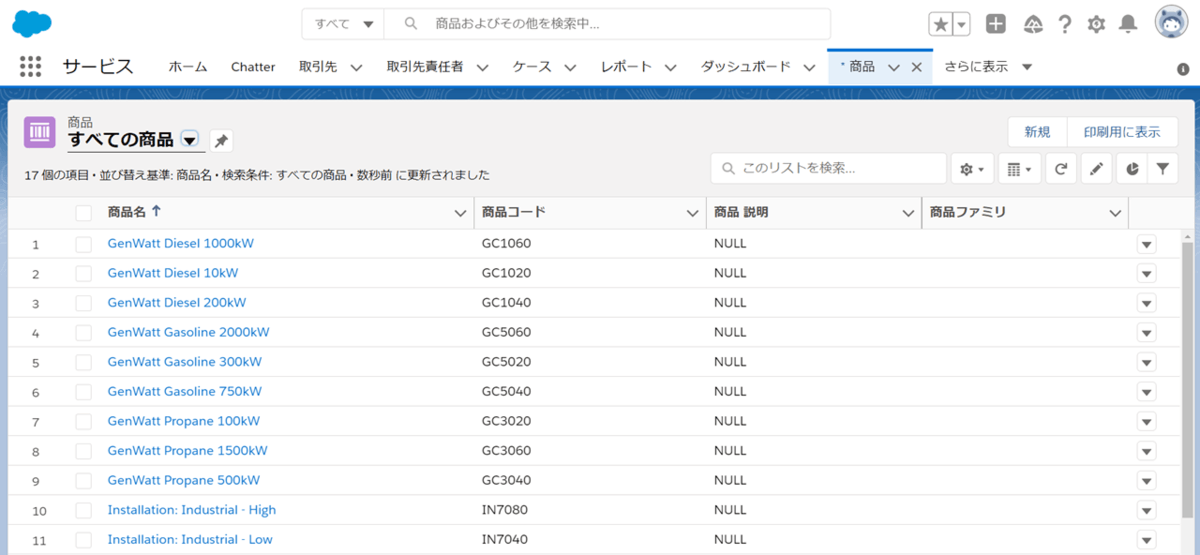The height and width of the screenshot is (555, 1200).
Task: Tick the select-all checkbox in header row
Action: (84, 213)
